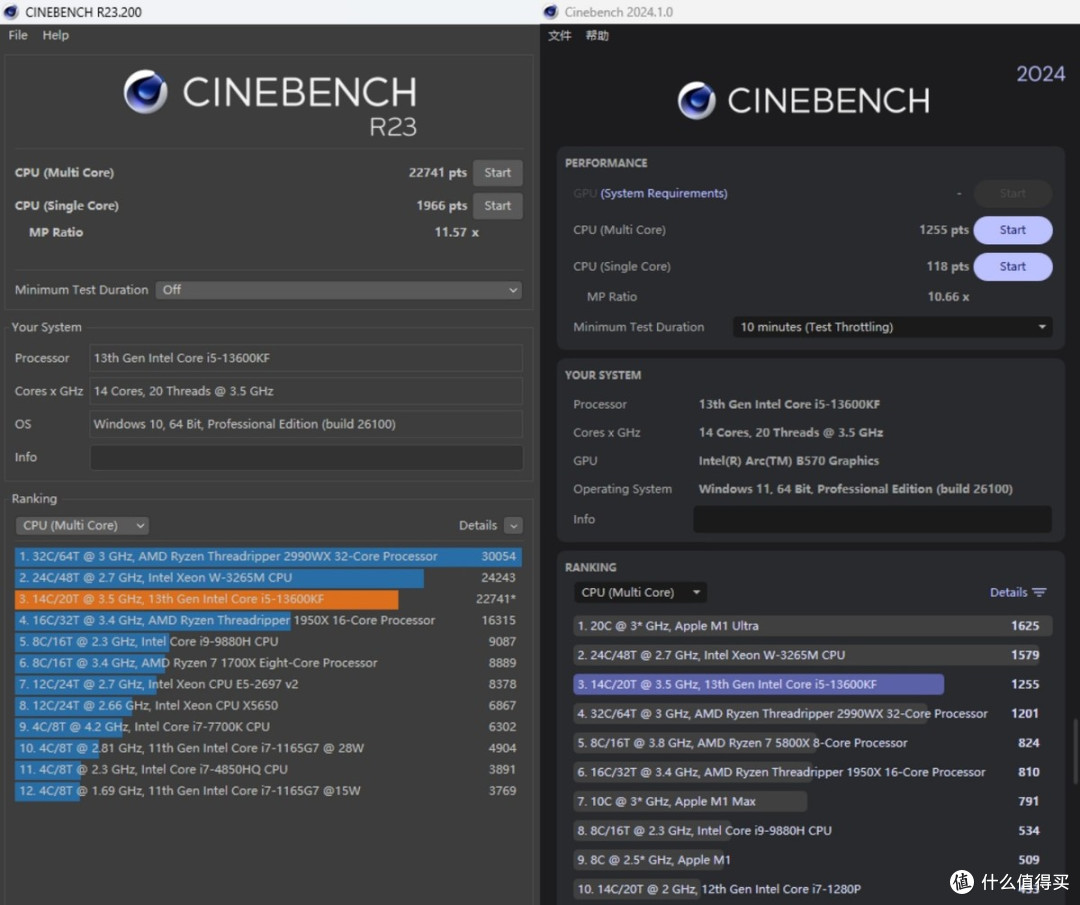Open Minimum Test Duration dropdown set to Off

(338, 290)
